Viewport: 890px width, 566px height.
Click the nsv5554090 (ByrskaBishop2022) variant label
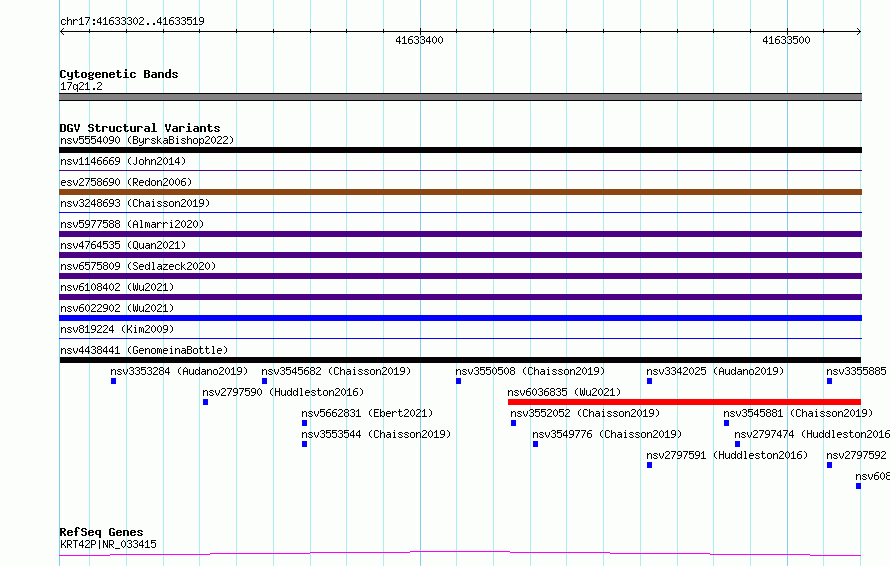(147, 140)
